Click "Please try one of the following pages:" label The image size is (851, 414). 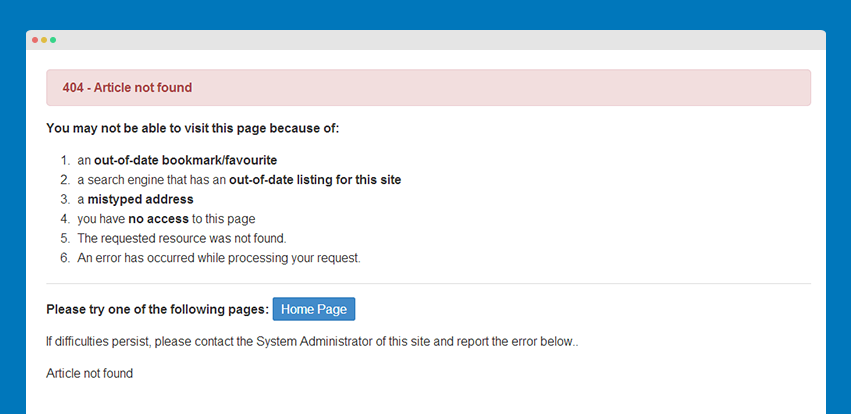(x=157, y=309)
